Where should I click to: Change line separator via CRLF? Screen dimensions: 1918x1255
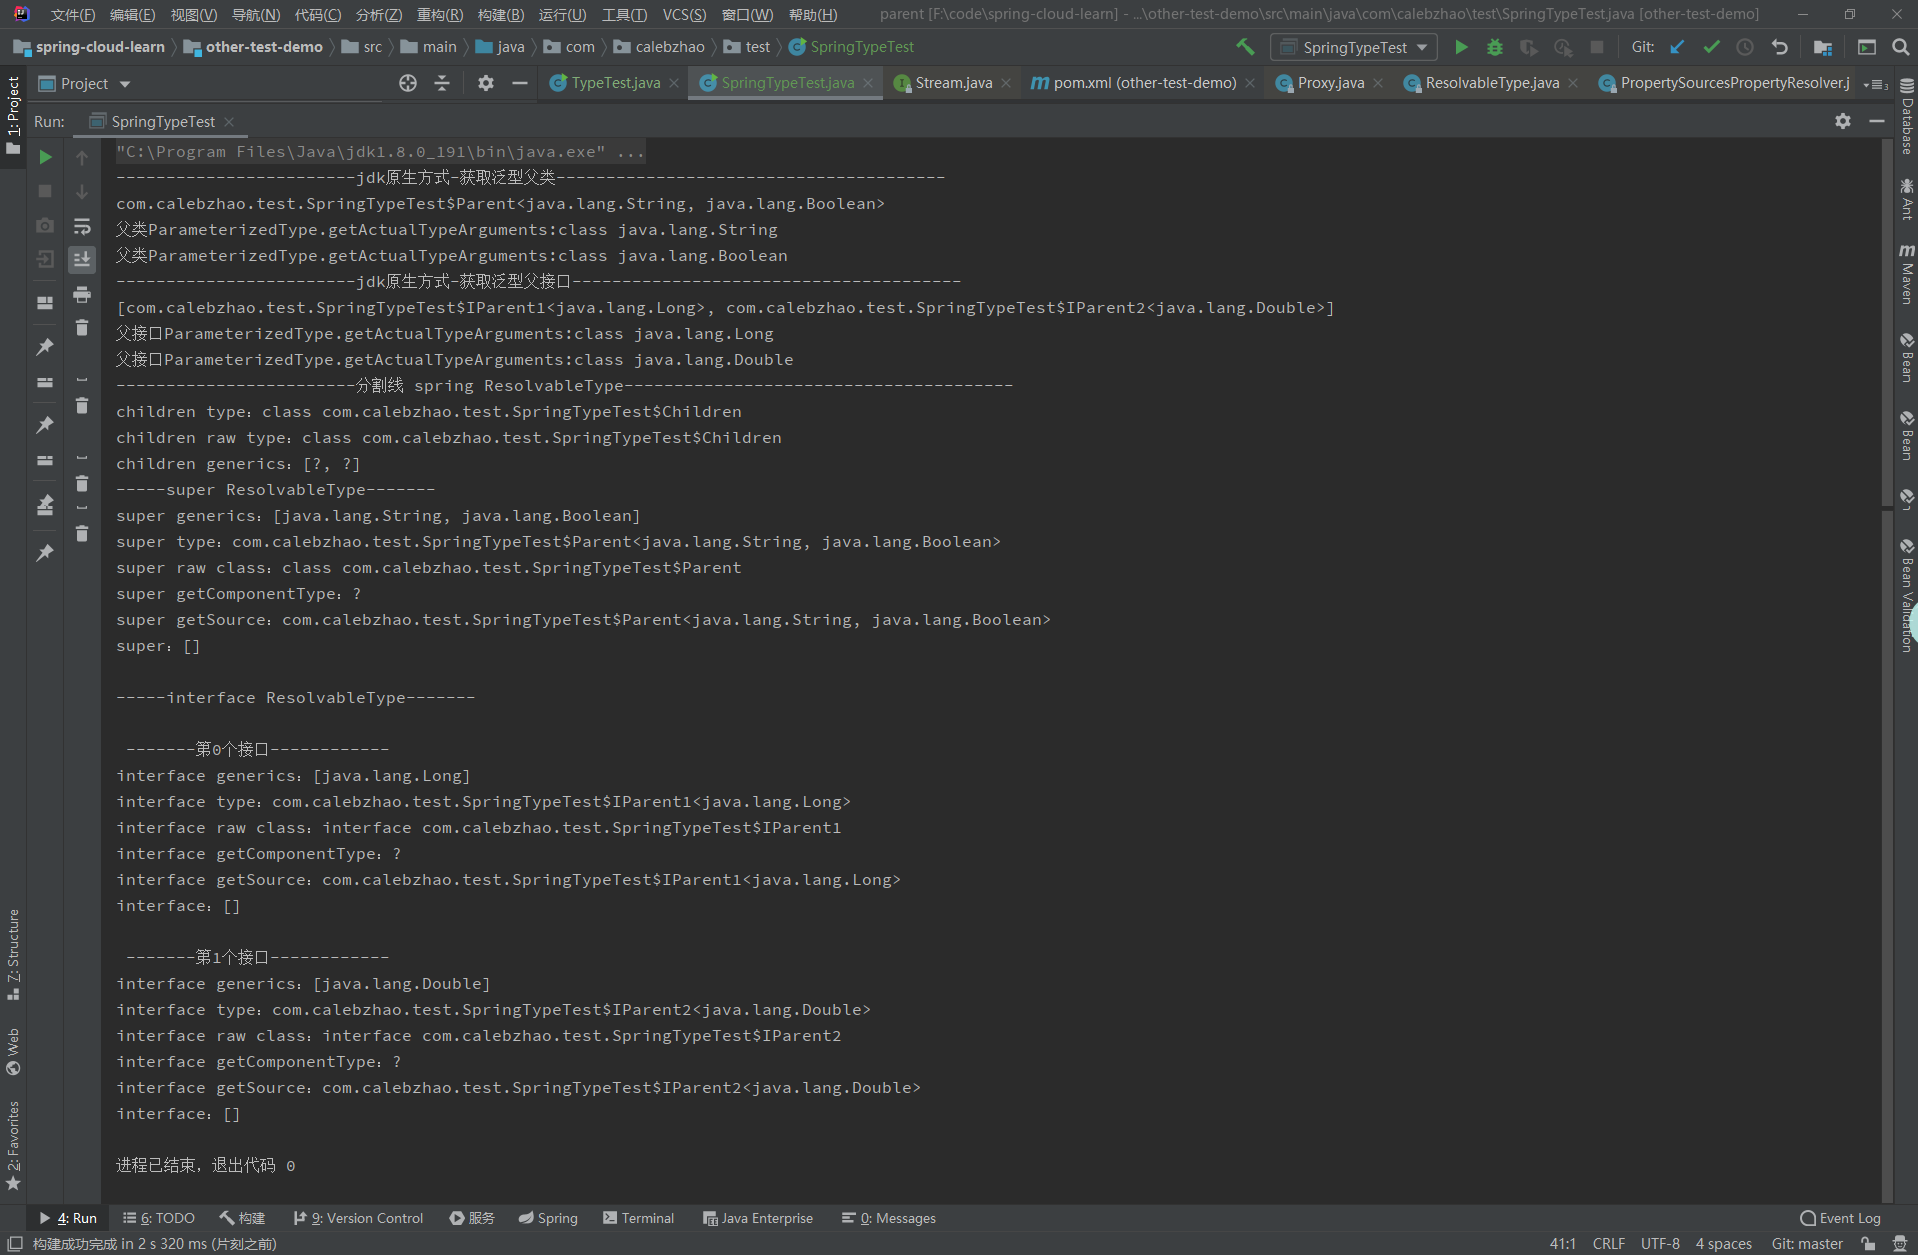(x=1608, y=1244)
